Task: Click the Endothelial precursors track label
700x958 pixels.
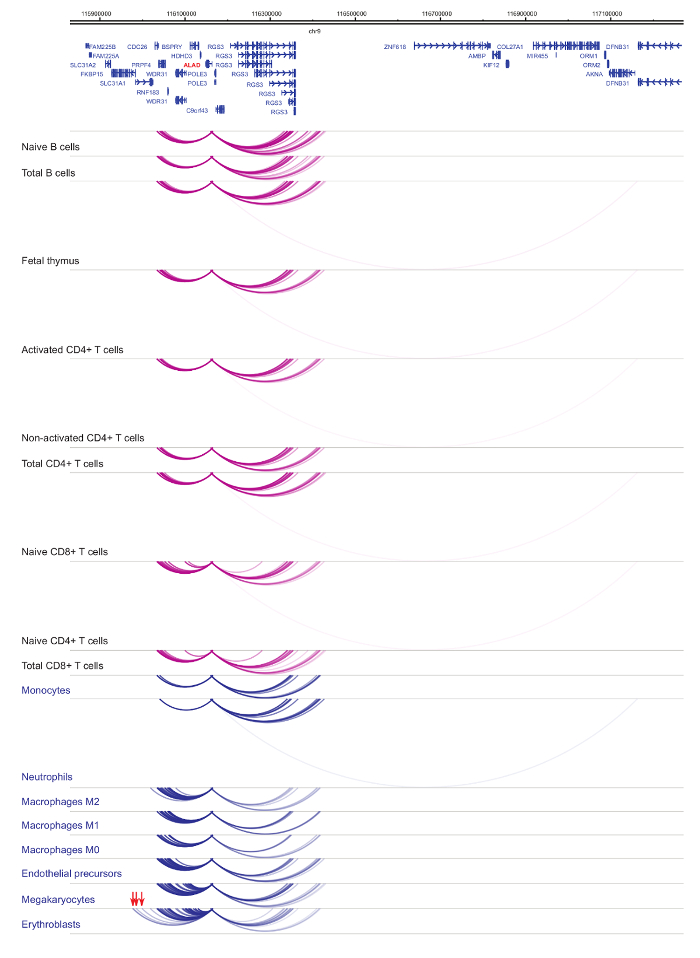Action: pos(72,874)
